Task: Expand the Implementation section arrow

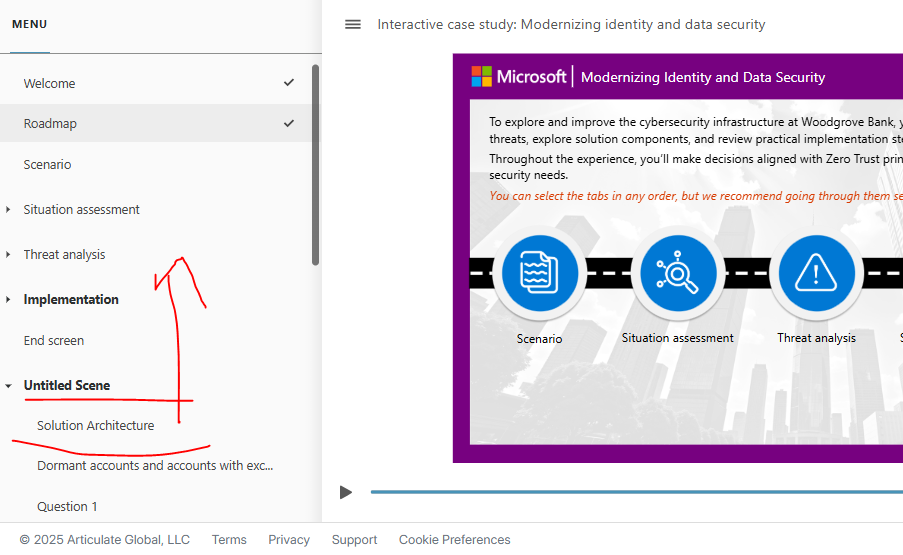Action: pyautogui.click(x=8, y=299)
